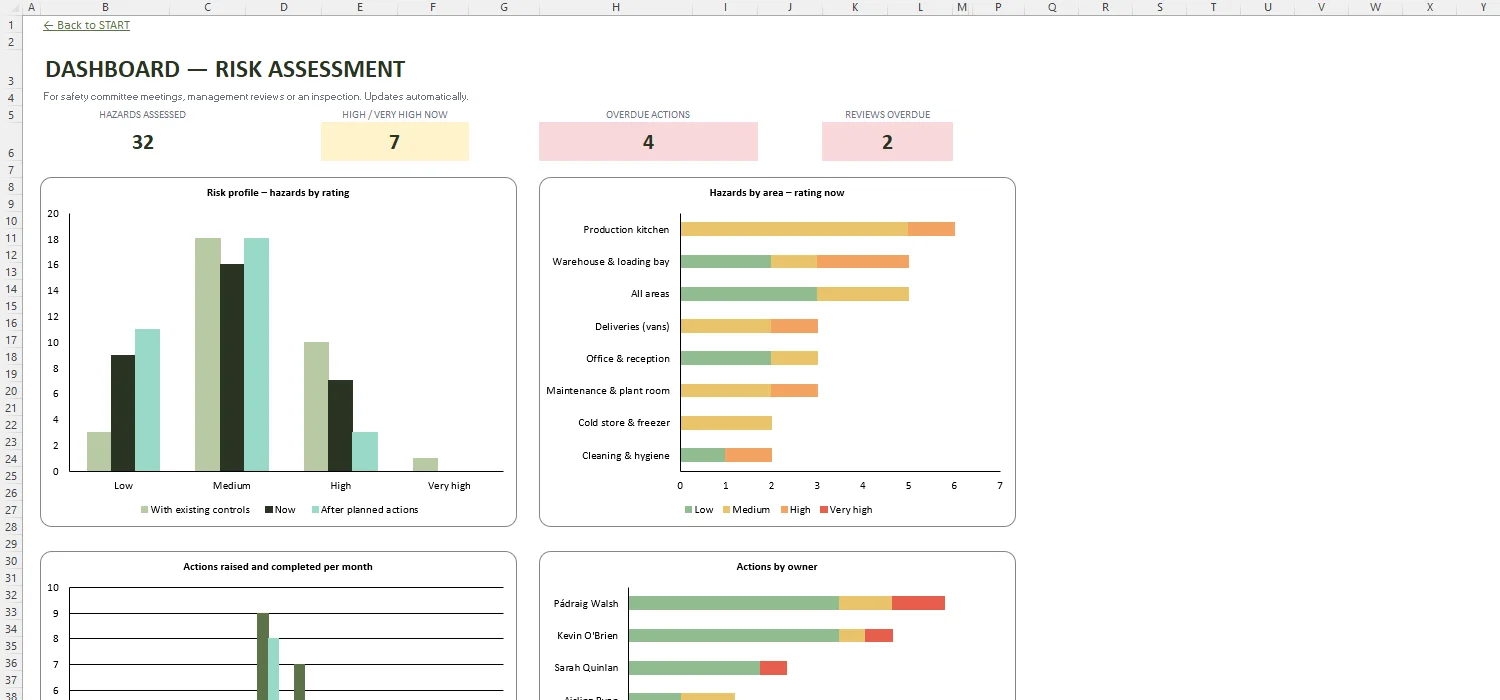The image size is (1500, 700).
Task: Click the Pádraig Walsh owner label
Action: [x=586, y=604]
